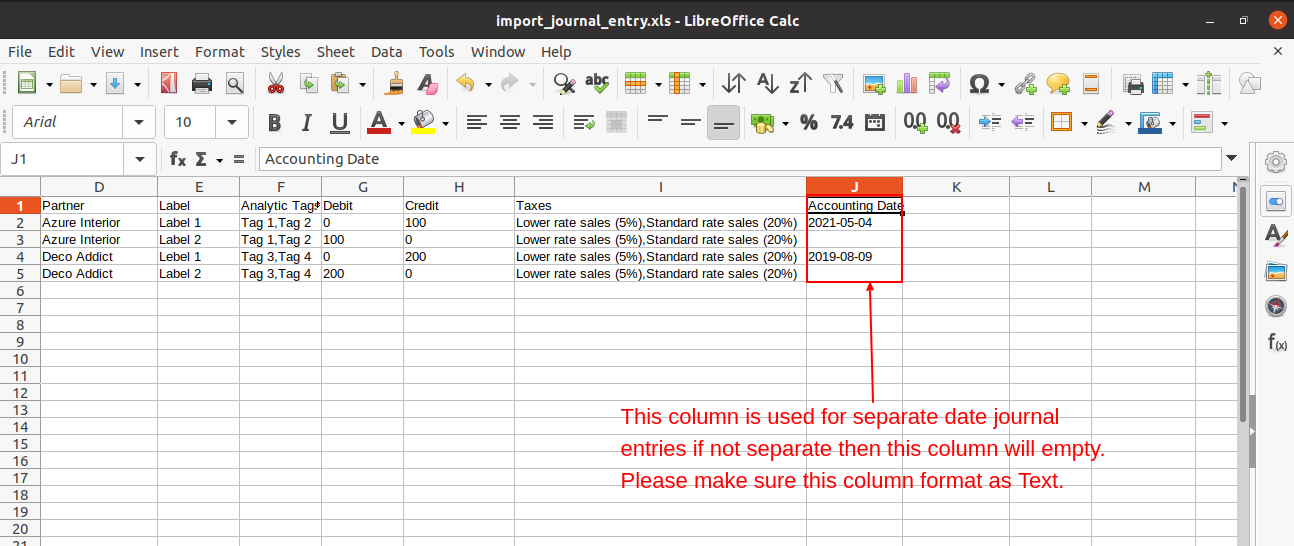This screenshot has height=546, width=1294.
Task: Open the Navigator compass icon in the sidebar
Action: tap(1275, 306)
